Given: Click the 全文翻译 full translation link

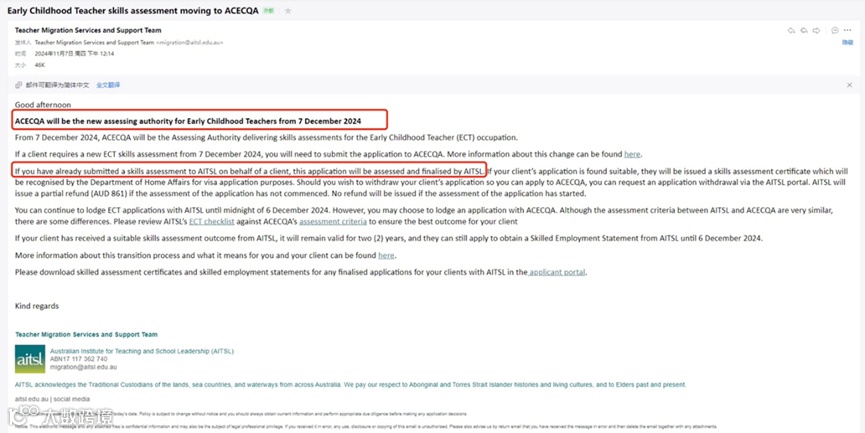Looking at the screenshot, I should pyautogui.click(x=108, y=85).
